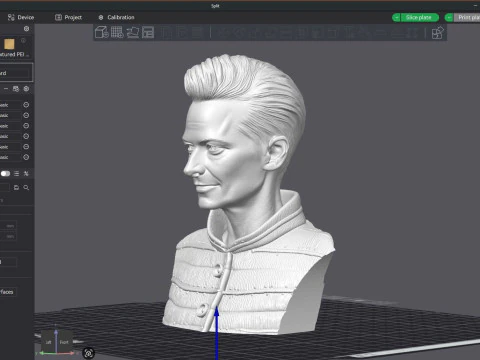Click the Add object cube icon
Viewport: 480px width, 360px height.
point(102,33)
